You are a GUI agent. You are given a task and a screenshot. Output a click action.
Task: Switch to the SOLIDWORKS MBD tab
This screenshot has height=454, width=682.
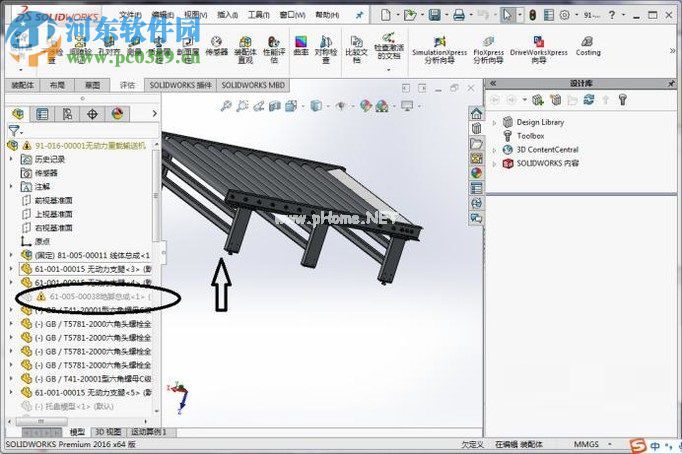pyautogui.click(x=253, y=85)
